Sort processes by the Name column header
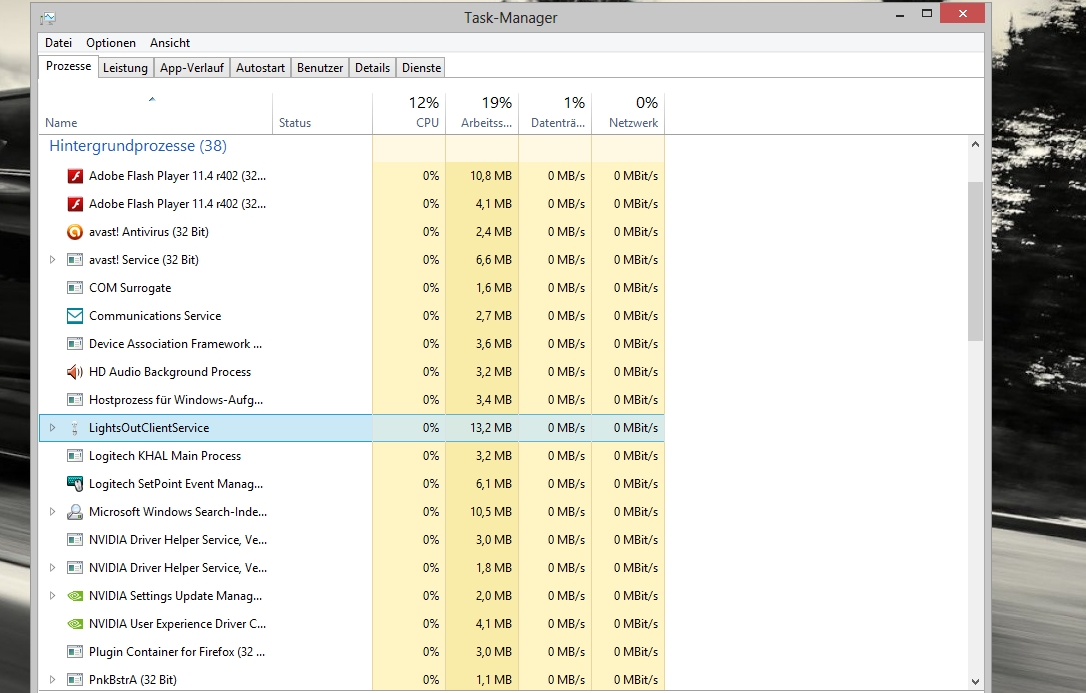The height and width of the screenshot is (693, 1086). coord(155,113)
